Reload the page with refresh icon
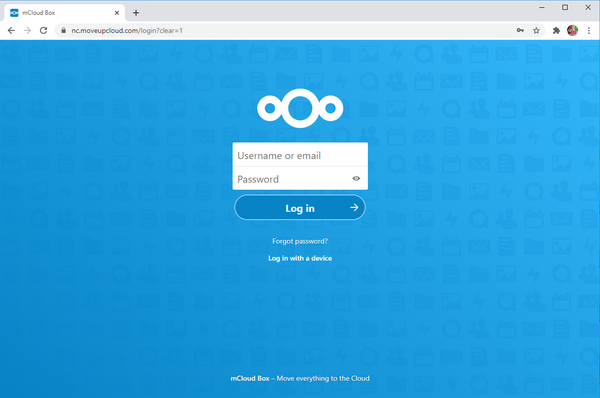The width and height of the screenshot is (600, 398). pos(44,31)
